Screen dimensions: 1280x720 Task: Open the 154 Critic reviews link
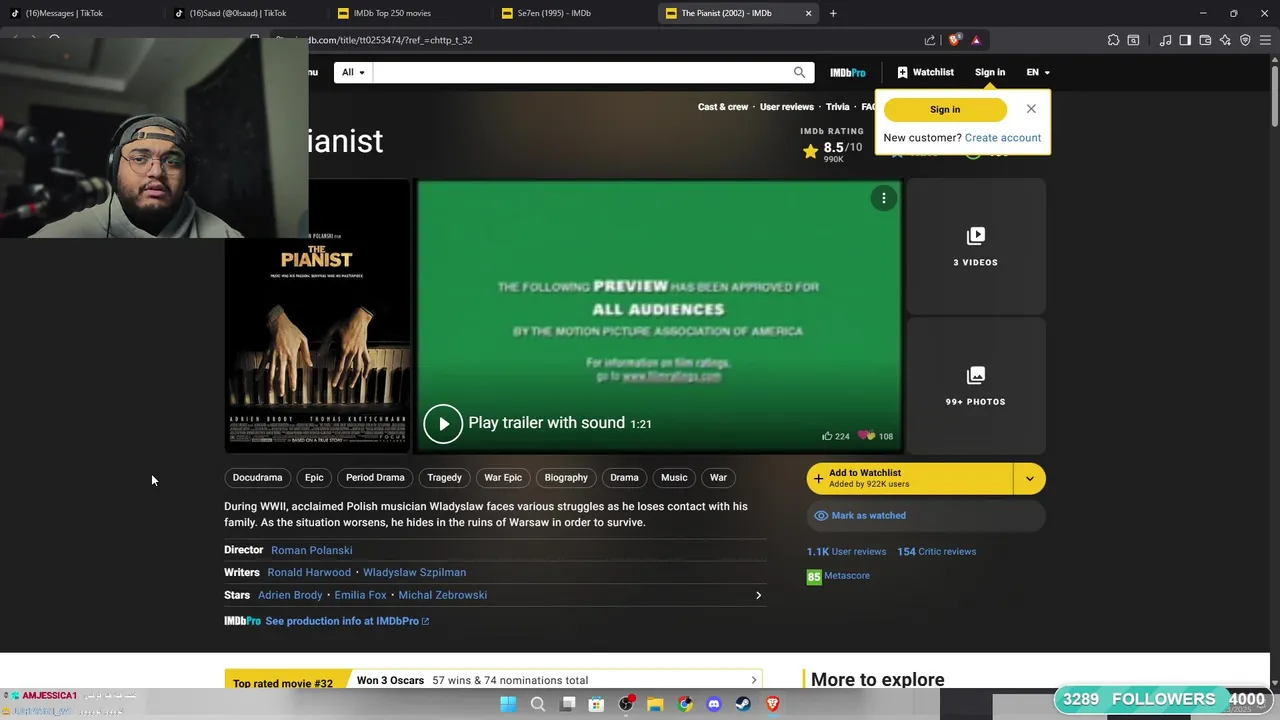tap(936, 551)
